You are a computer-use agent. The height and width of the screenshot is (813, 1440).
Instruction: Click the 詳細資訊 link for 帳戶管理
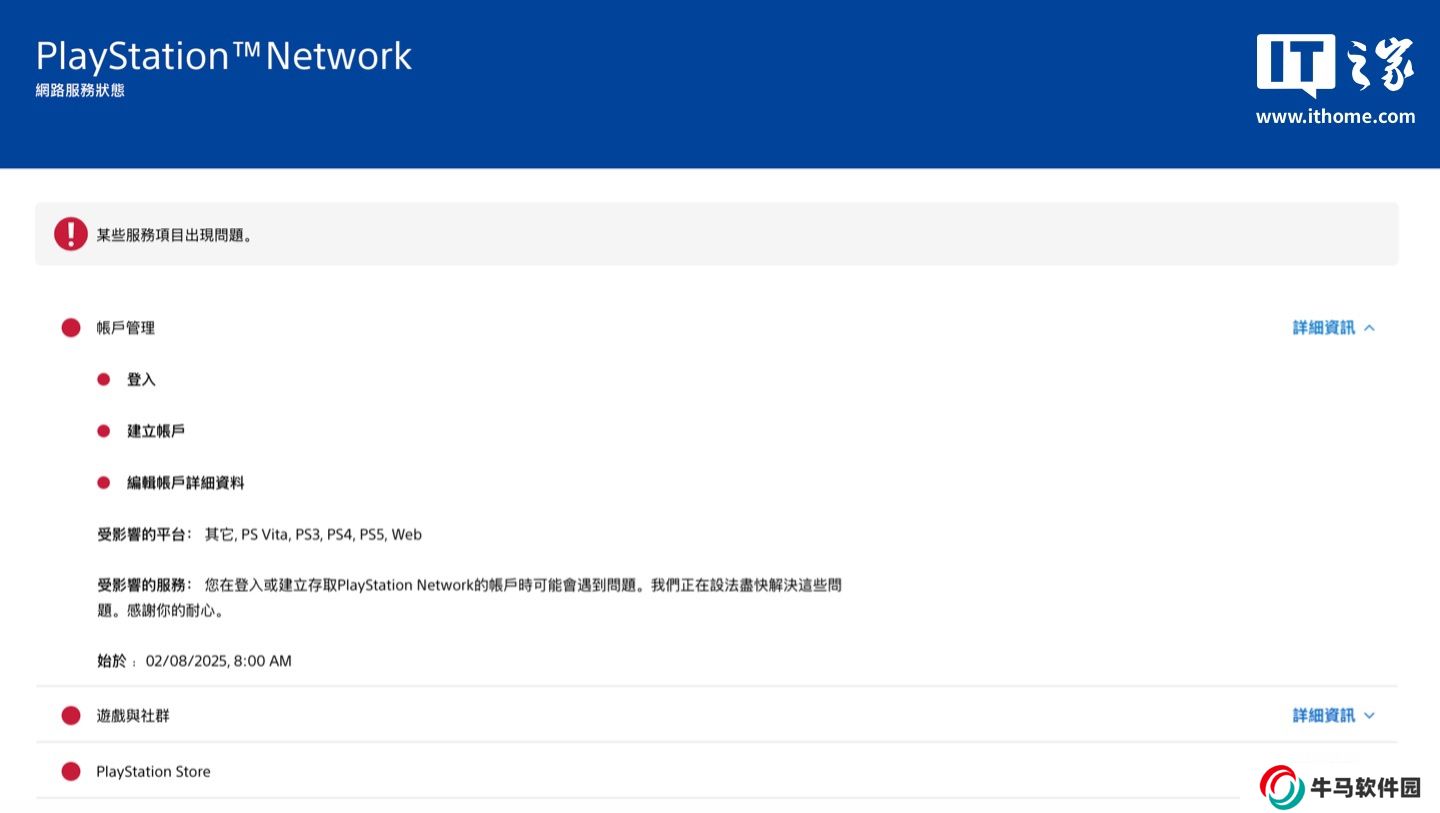[1323, 328]
